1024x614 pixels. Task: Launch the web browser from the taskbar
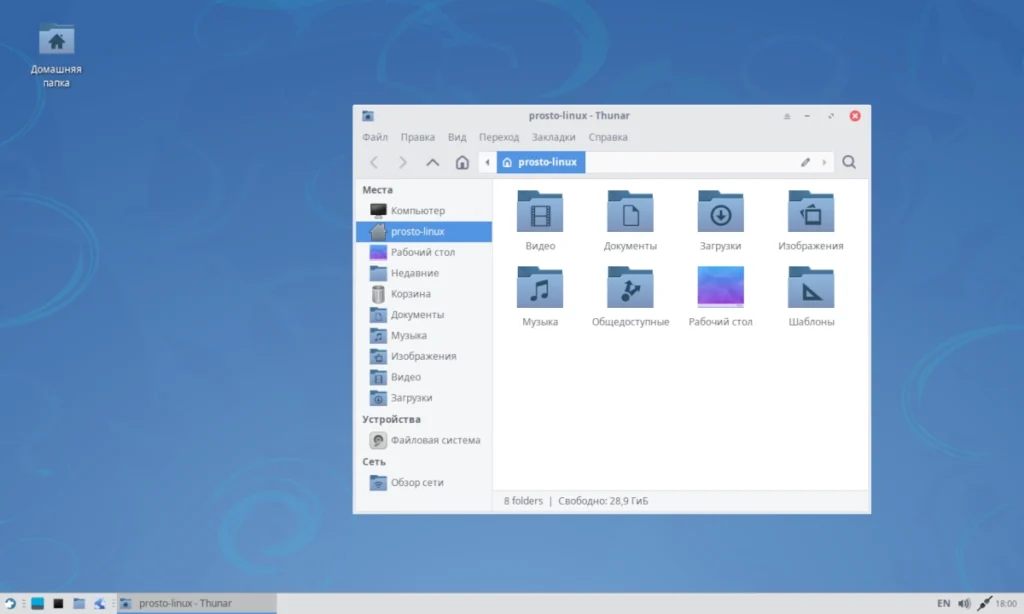pyautogui.click(x=100, y=604)
